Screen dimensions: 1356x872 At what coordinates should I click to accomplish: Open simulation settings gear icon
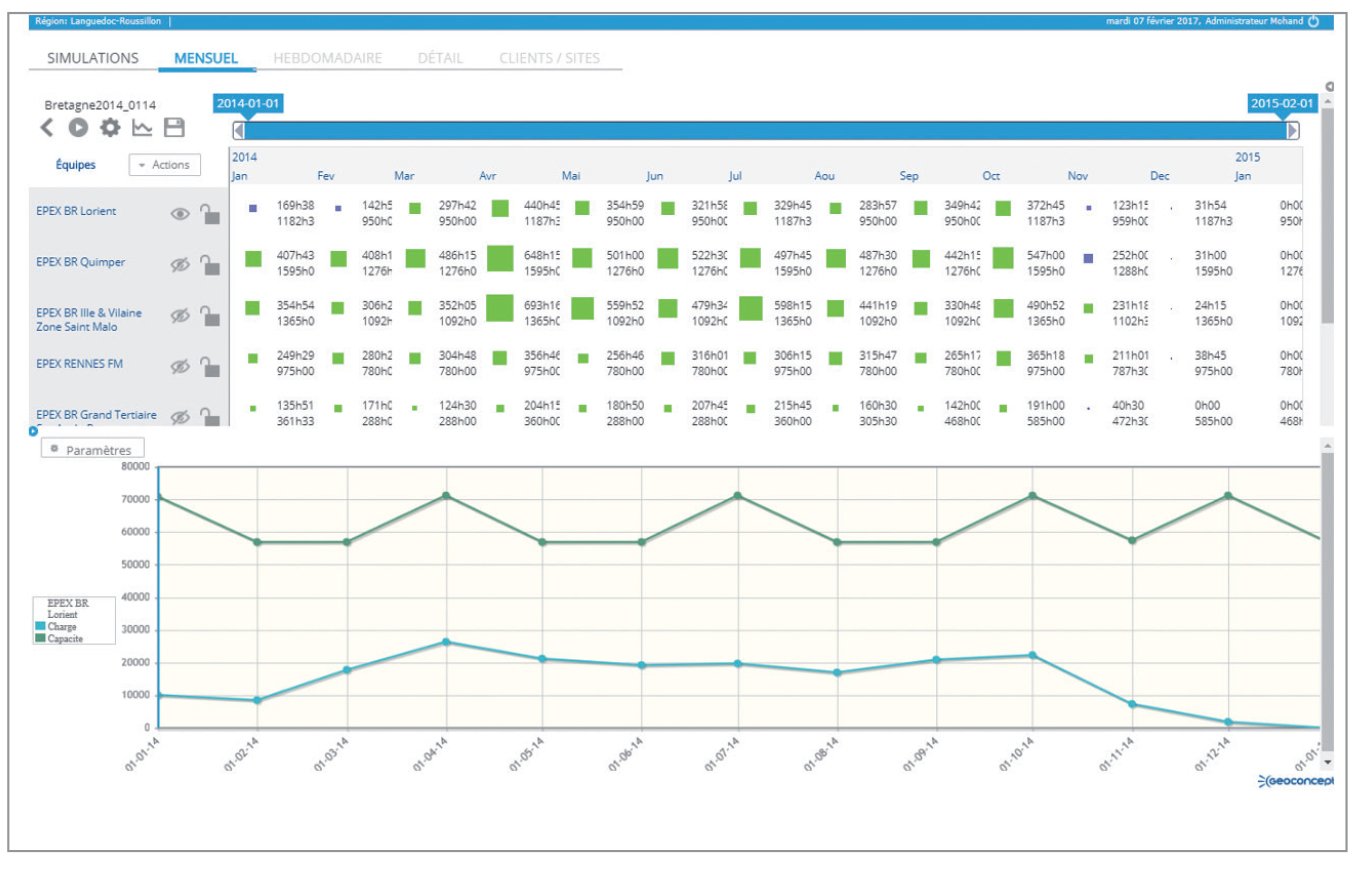(109, 128)
